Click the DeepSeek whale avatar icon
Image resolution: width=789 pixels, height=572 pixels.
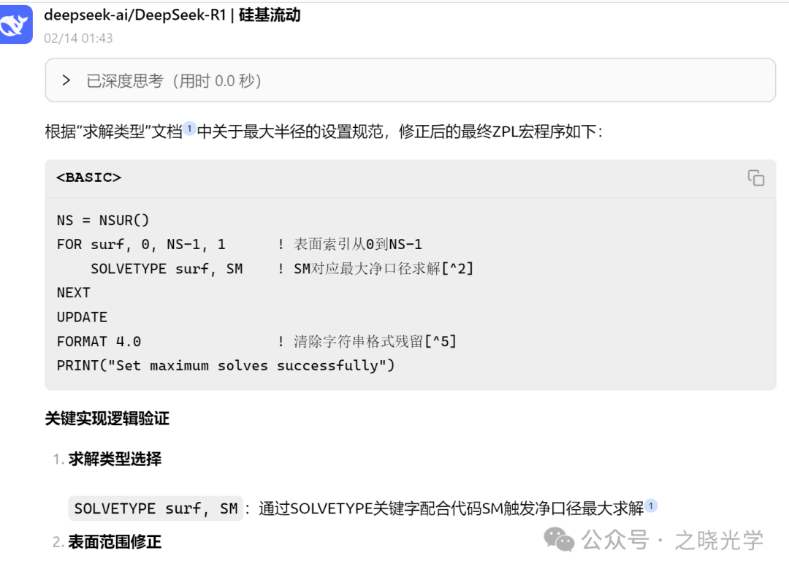[17, 26]
